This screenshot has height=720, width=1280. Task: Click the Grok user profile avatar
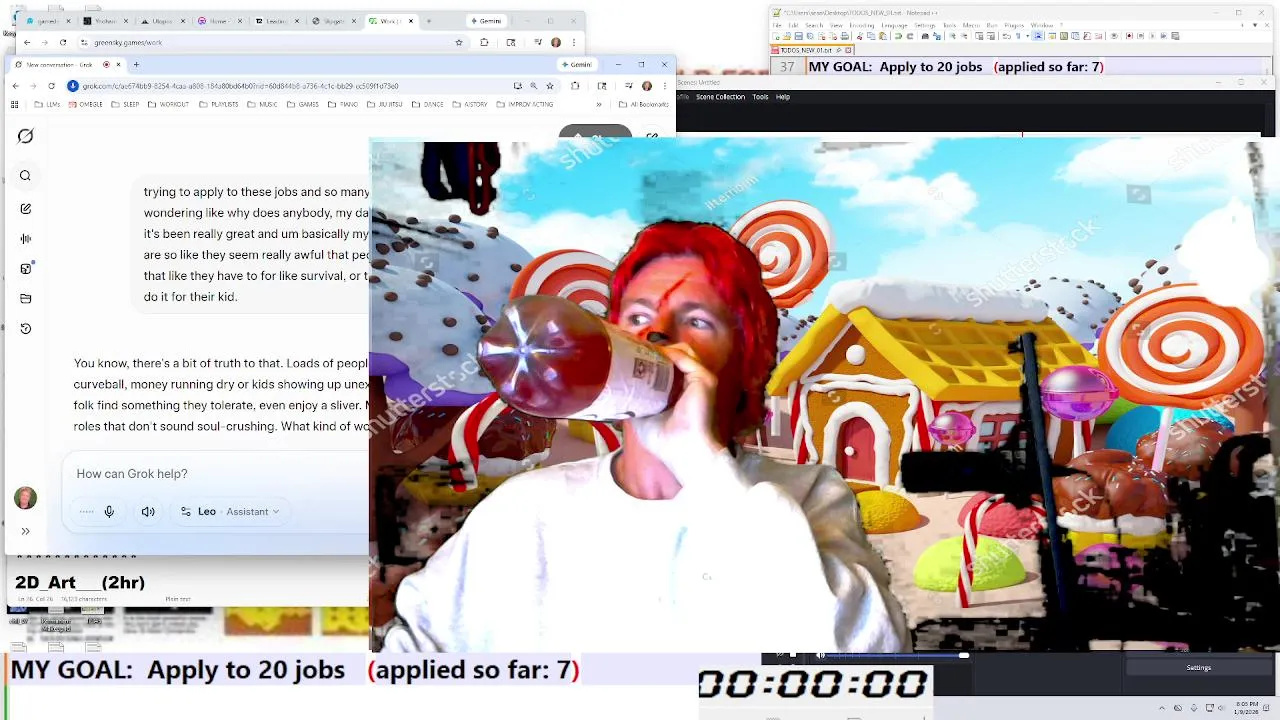coord(25,497)
